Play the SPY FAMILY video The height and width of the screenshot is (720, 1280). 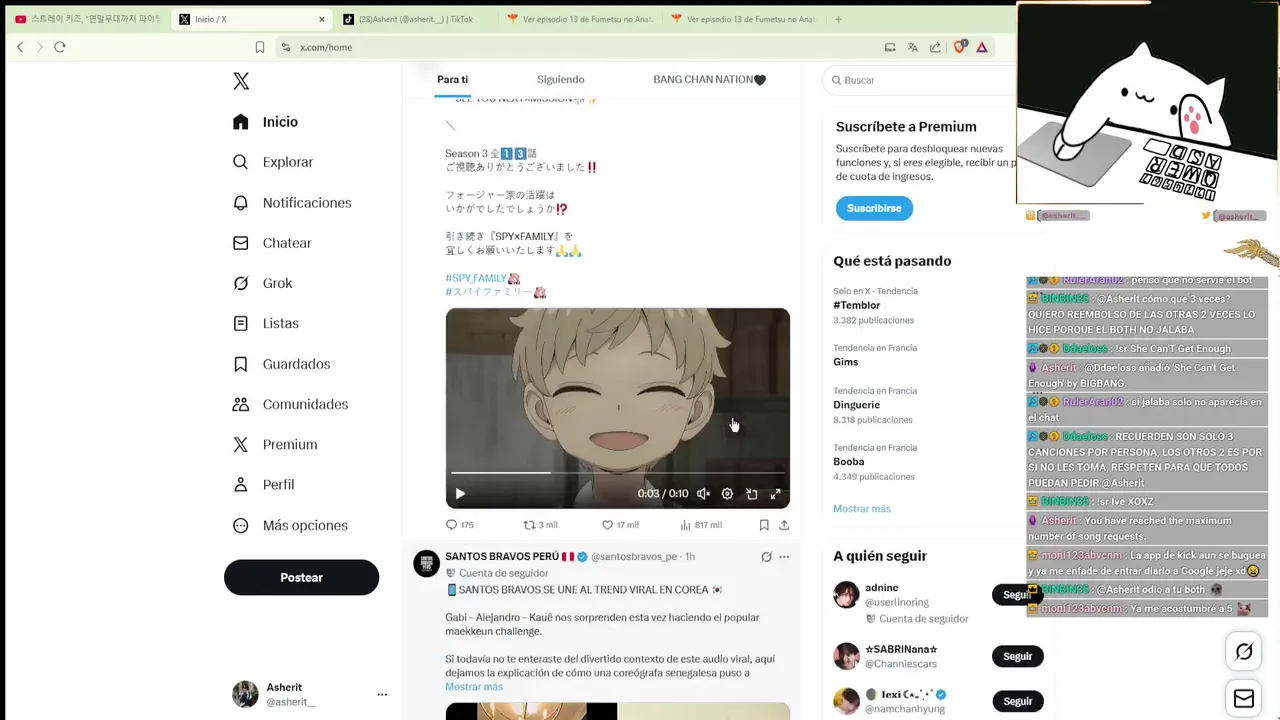(x=460, y=493)
